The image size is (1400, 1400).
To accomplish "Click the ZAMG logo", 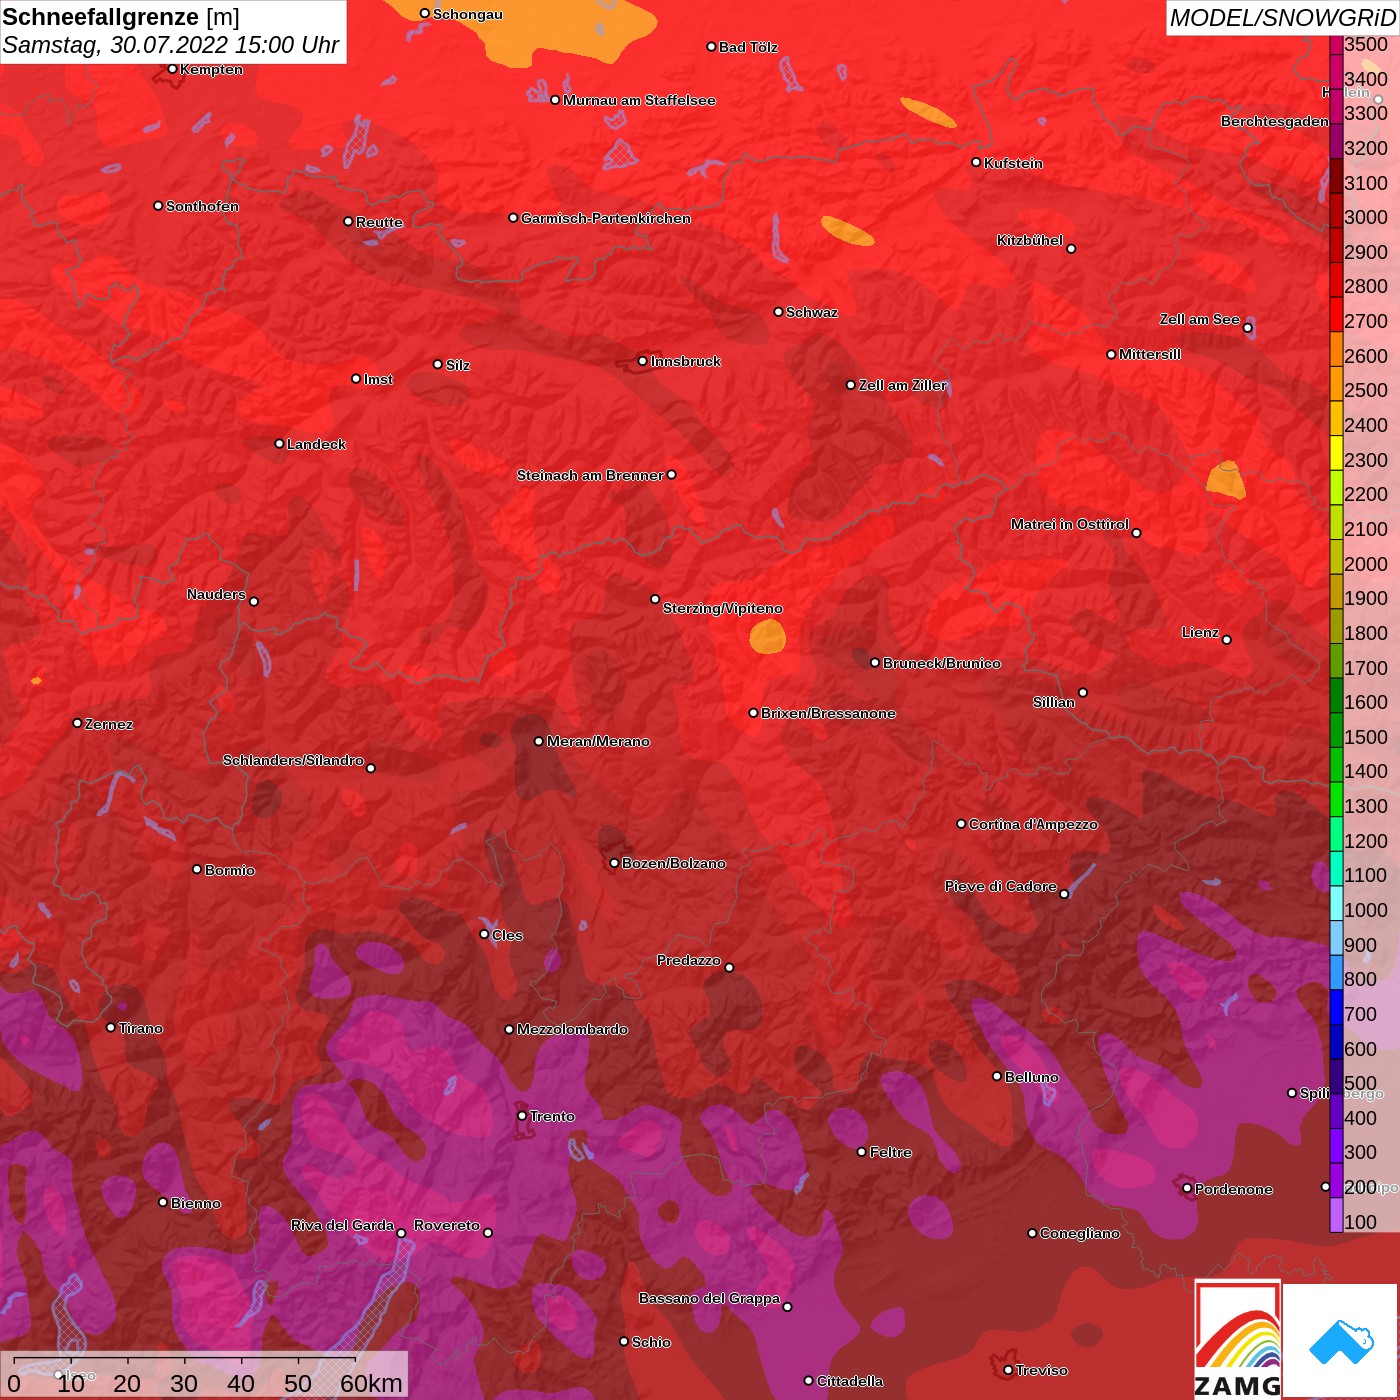I will point(1238,1339).
